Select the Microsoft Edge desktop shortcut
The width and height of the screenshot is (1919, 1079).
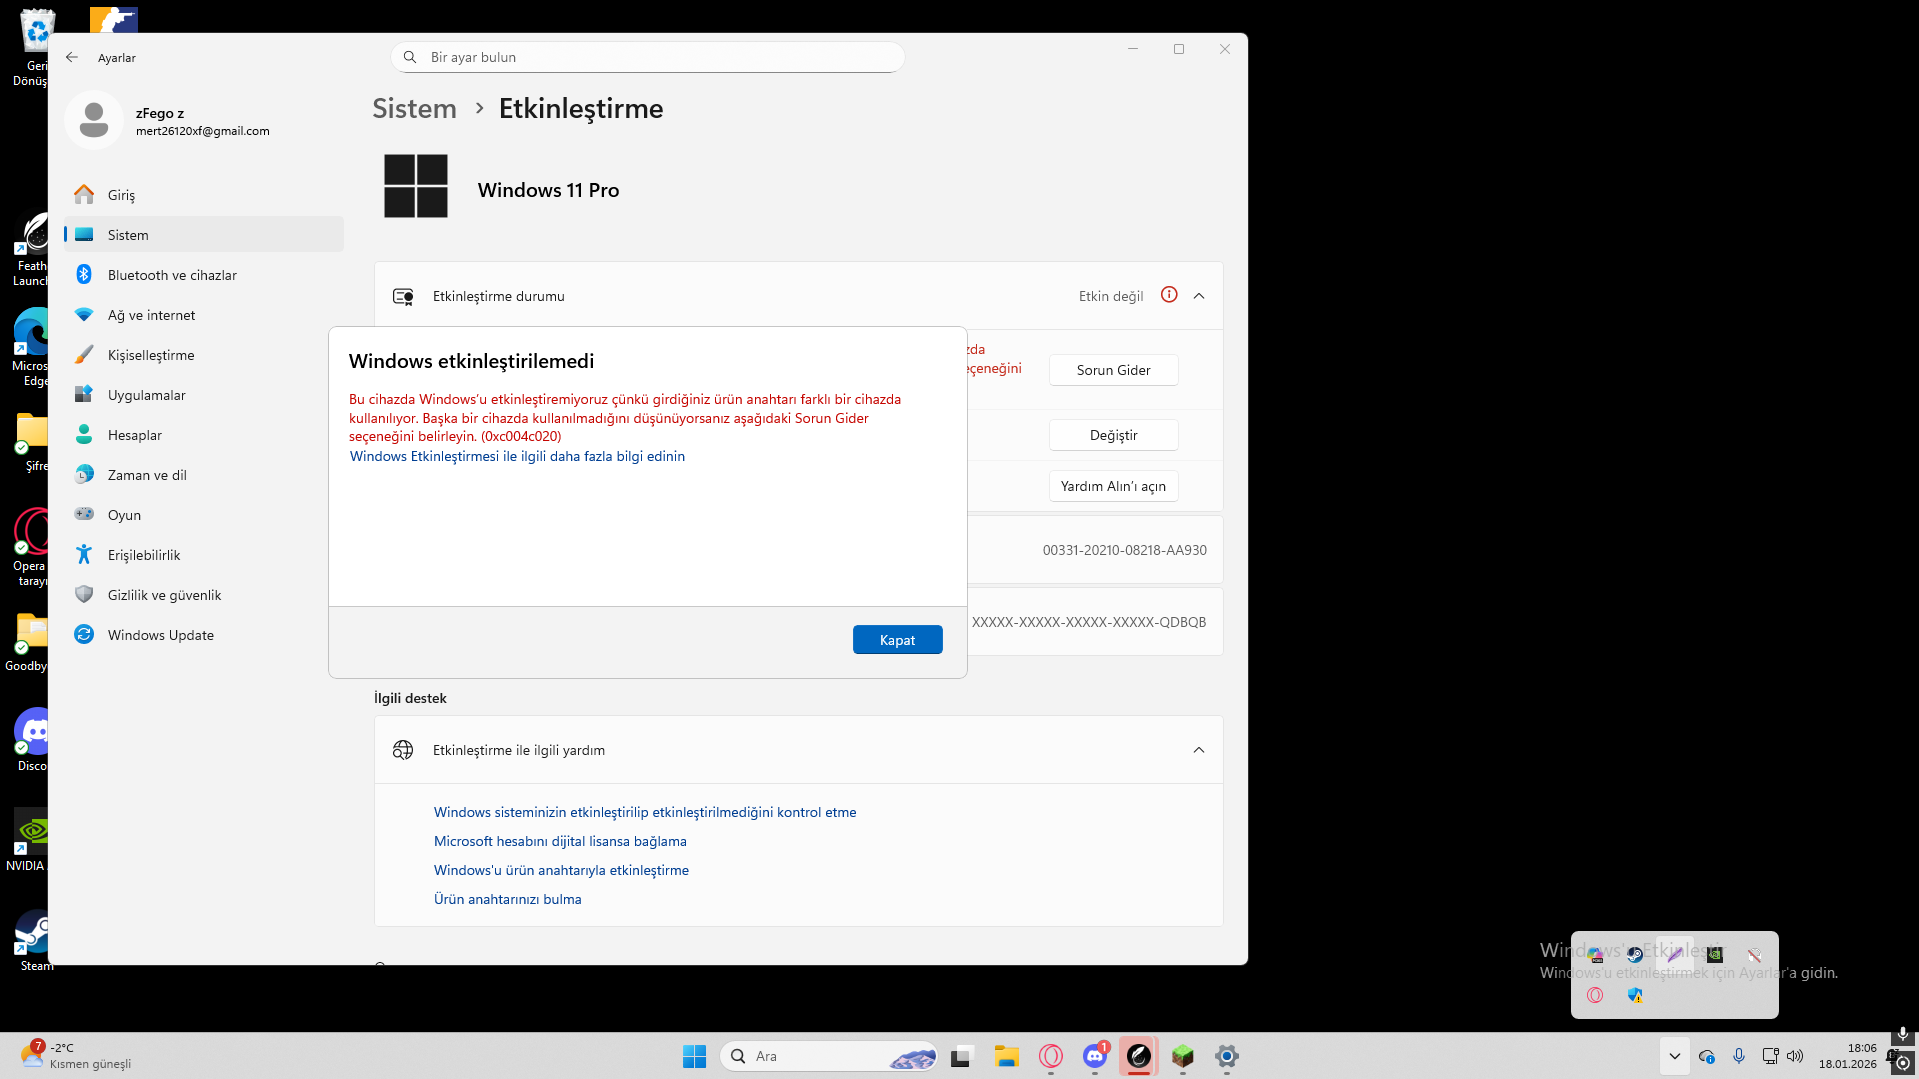pos(32,347)
